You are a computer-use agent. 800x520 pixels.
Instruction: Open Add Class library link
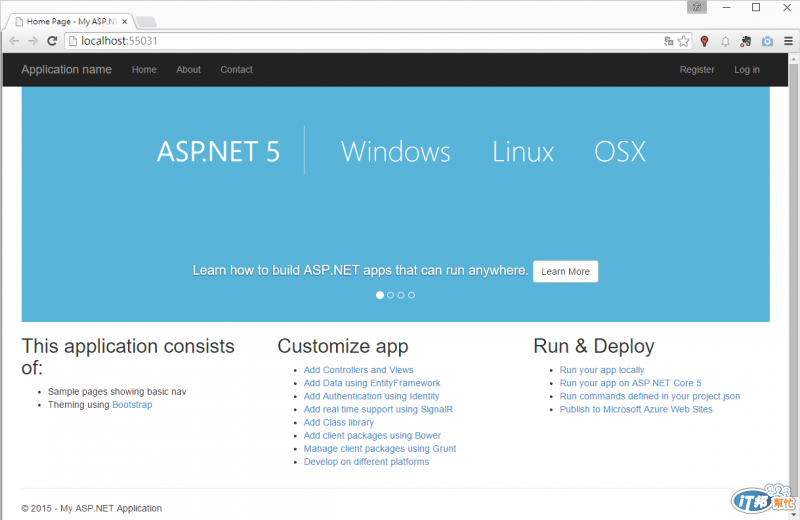click(339, 423)
